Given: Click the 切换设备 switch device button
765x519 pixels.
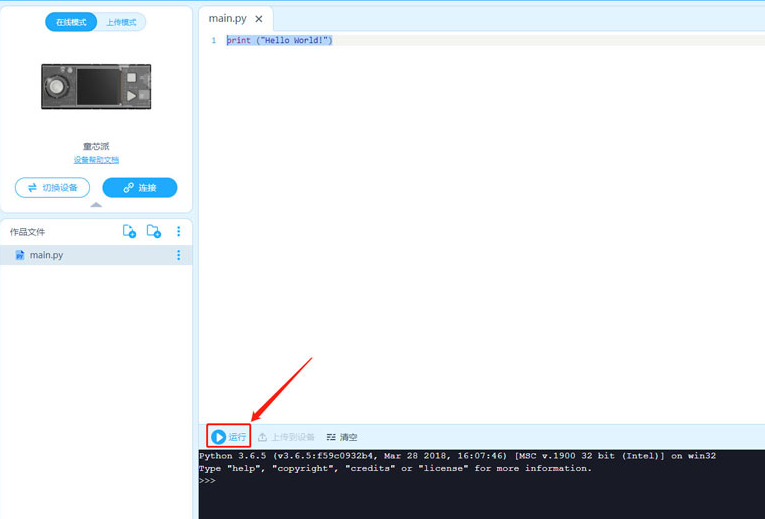Looking at the screenshot, I should (52, 188).
